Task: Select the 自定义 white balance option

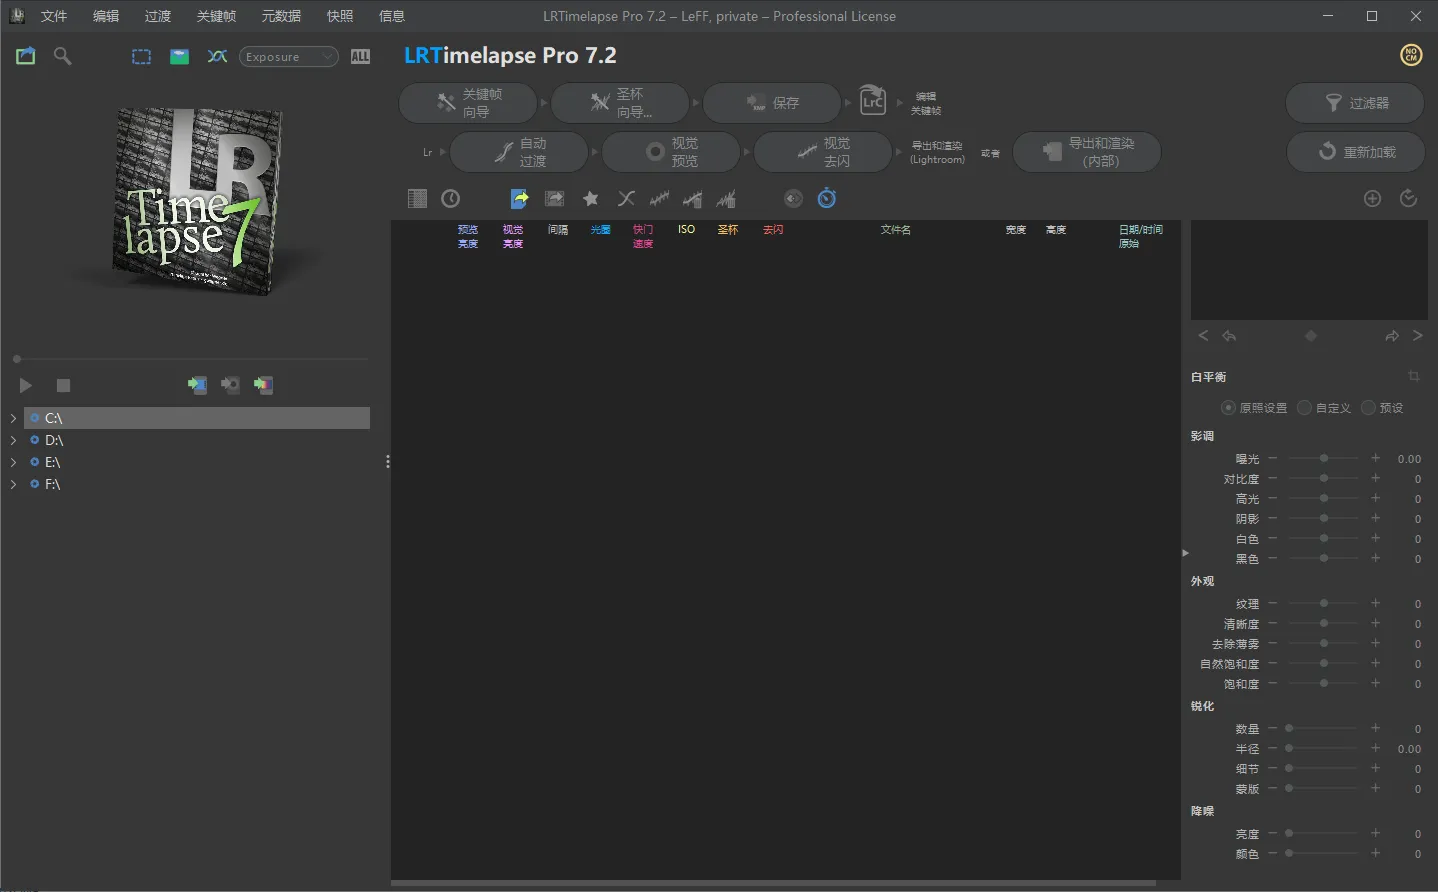Action: click(x=1304, y=408)
